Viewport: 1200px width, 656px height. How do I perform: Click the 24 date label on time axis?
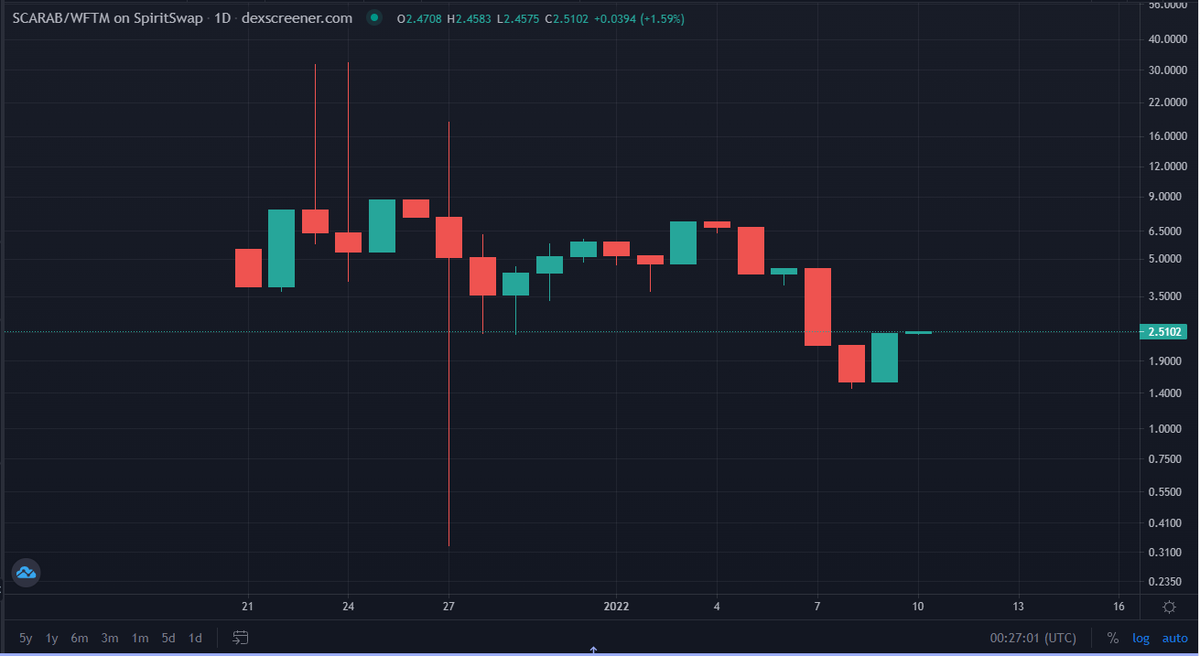click(348, 606)
